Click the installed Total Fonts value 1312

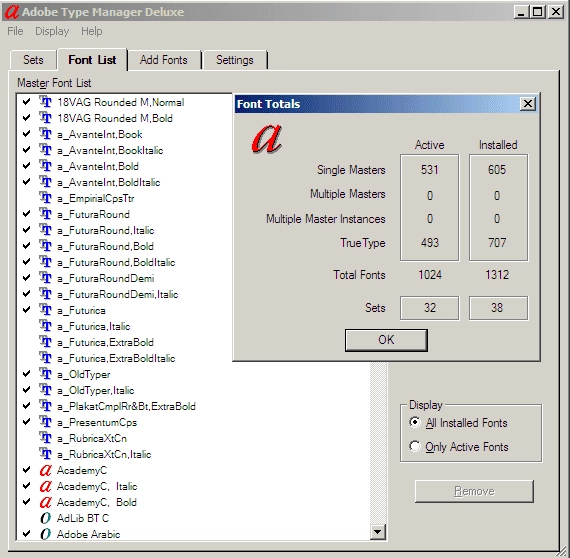[497, 274]
